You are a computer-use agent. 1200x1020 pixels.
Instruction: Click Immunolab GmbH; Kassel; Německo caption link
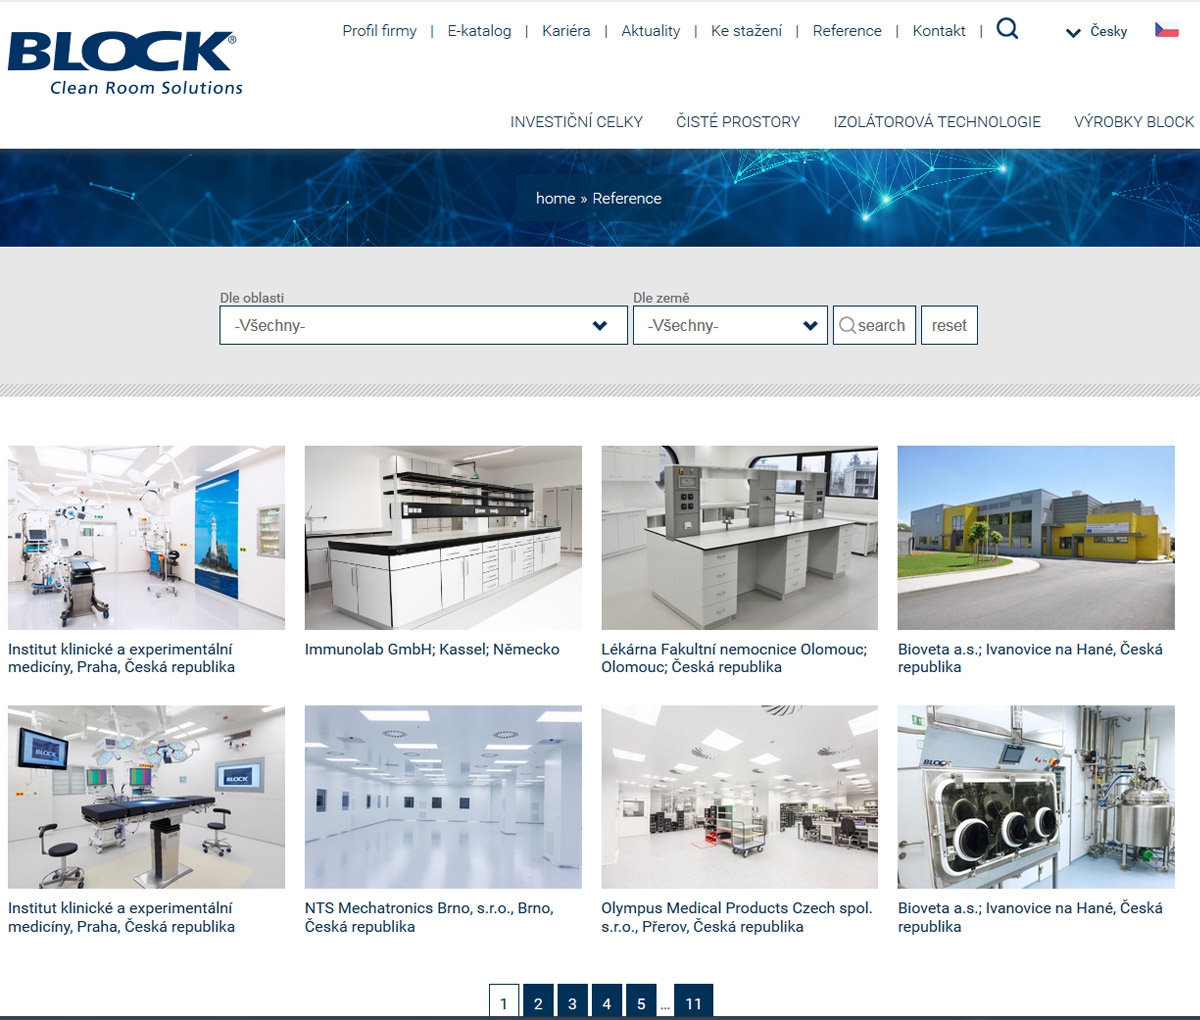432,649
